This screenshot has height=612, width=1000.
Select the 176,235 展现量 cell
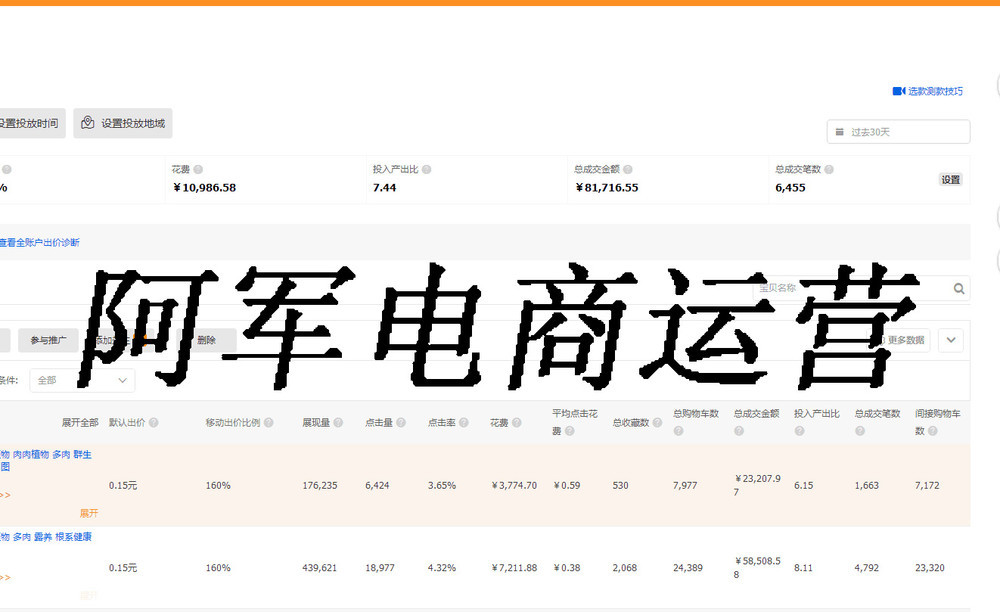320,486
